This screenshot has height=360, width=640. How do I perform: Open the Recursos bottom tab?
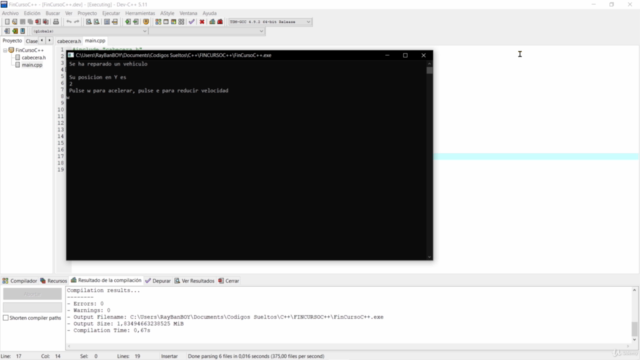(x=53, y=281)
